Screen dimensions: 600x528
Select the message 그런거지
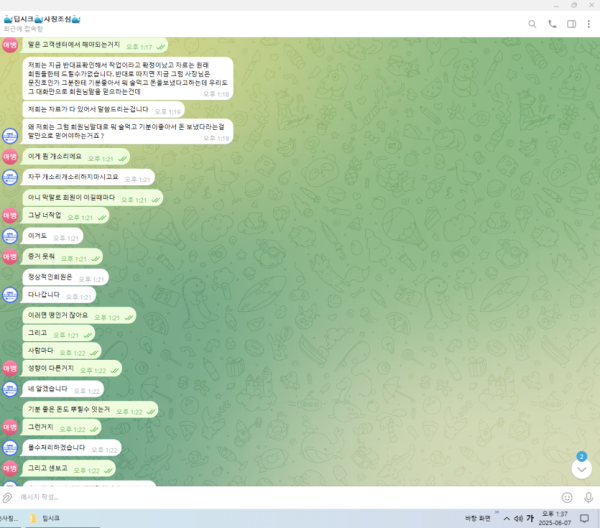coord(62,427)
